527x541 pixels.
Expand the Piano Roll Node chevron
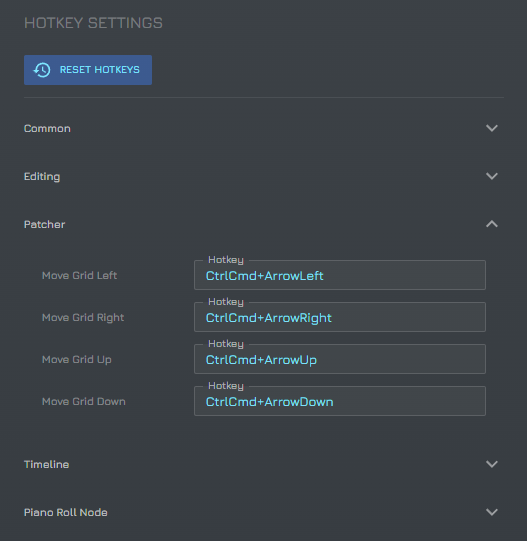click(491, 512)
